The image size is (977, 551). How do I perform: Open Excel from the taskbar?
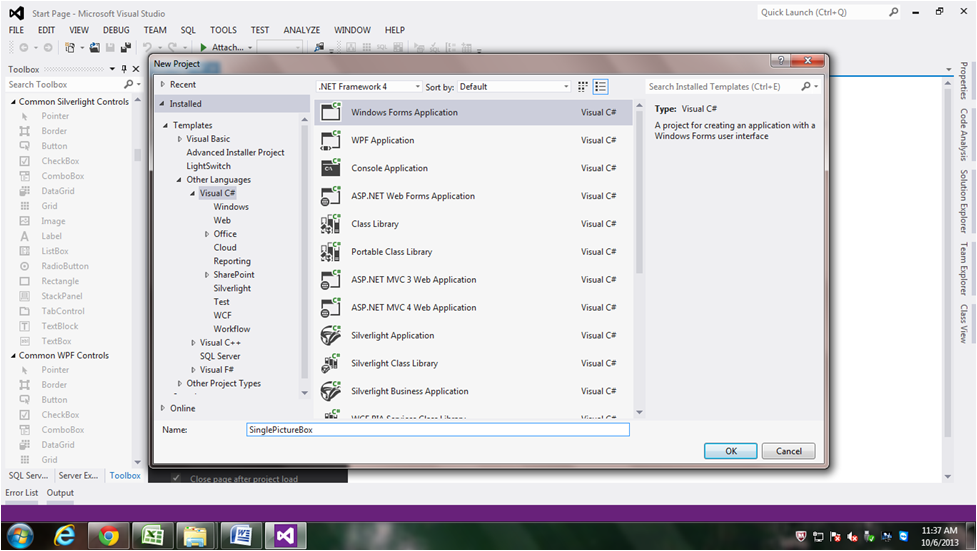[x=152, y=535]
